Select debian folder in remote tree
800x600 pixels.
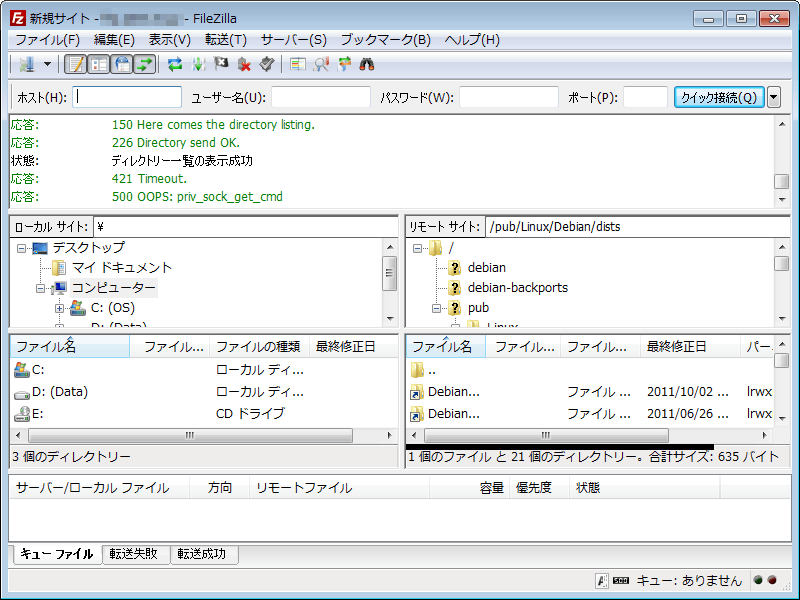point(487,268)
